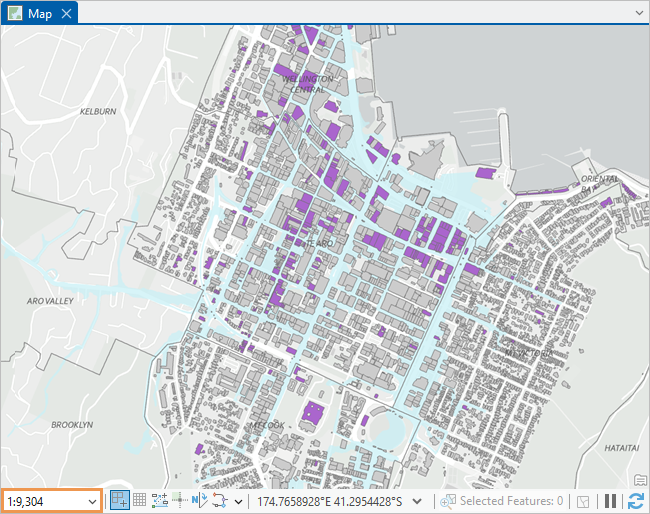Click the snap-to-sketch icon left of pause
The image size is (650, 514).
[583, 500]
